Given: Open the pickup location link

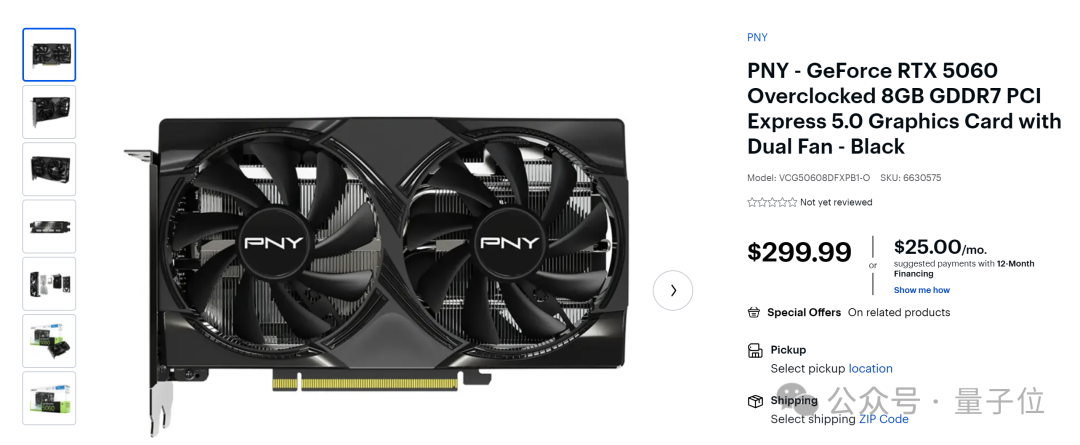Looking at the screenshot, I should (x=871, y=369).
